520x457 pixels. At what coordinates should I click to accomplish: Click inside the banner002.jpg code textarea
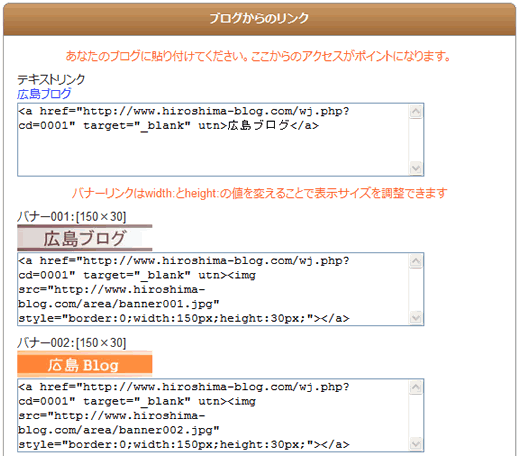(213, 415)
